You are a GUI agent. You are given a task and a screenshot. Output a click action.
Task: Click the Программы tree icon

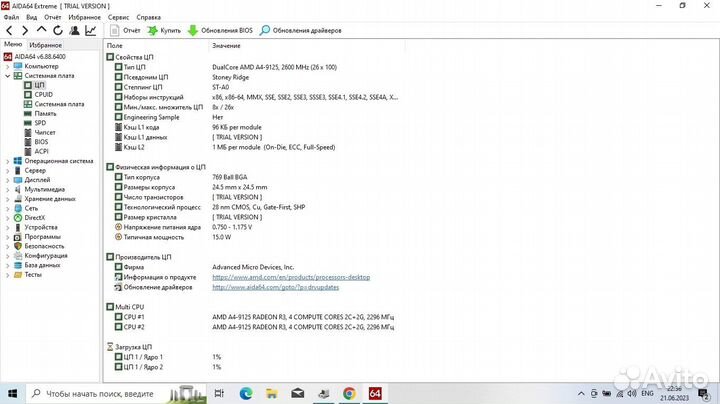point(17,237)
